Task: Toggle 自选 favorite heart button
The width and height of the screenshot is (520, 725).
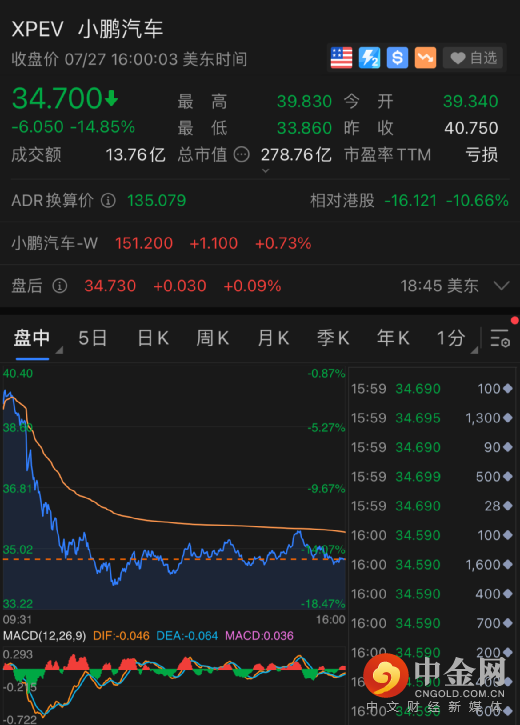Action: tap(473, 58)
